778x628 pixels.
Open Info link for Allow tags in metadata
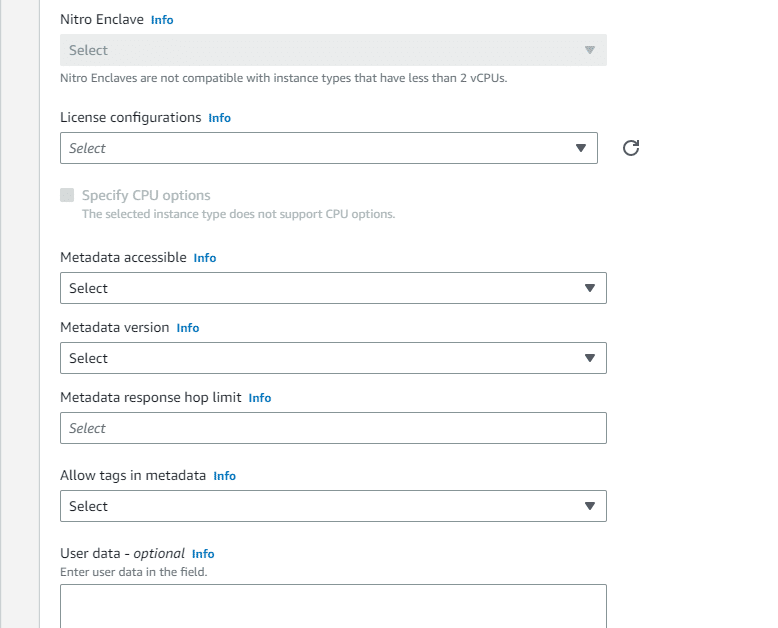pyautogui.click(x=224, y=476)
